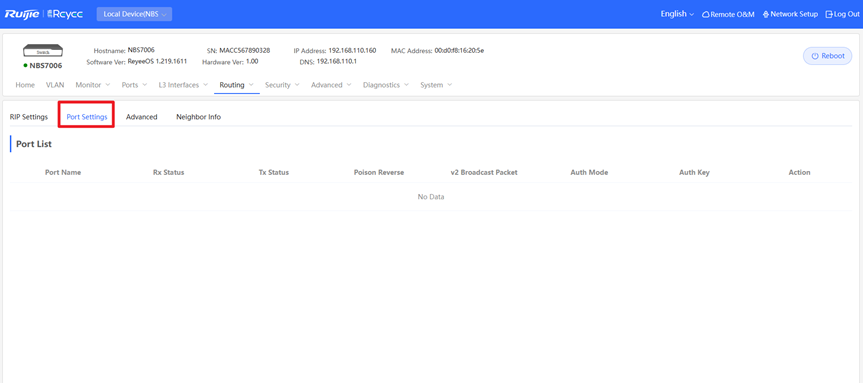Click the Poison Reverse column header
863x383 pixels.
click(379, 172)
